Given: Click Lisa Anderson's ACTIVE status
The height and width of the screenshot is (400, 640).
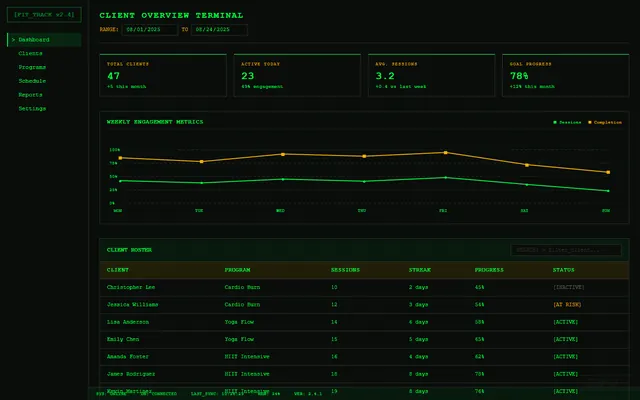Looking at the screenshot, I should (565, 322).
